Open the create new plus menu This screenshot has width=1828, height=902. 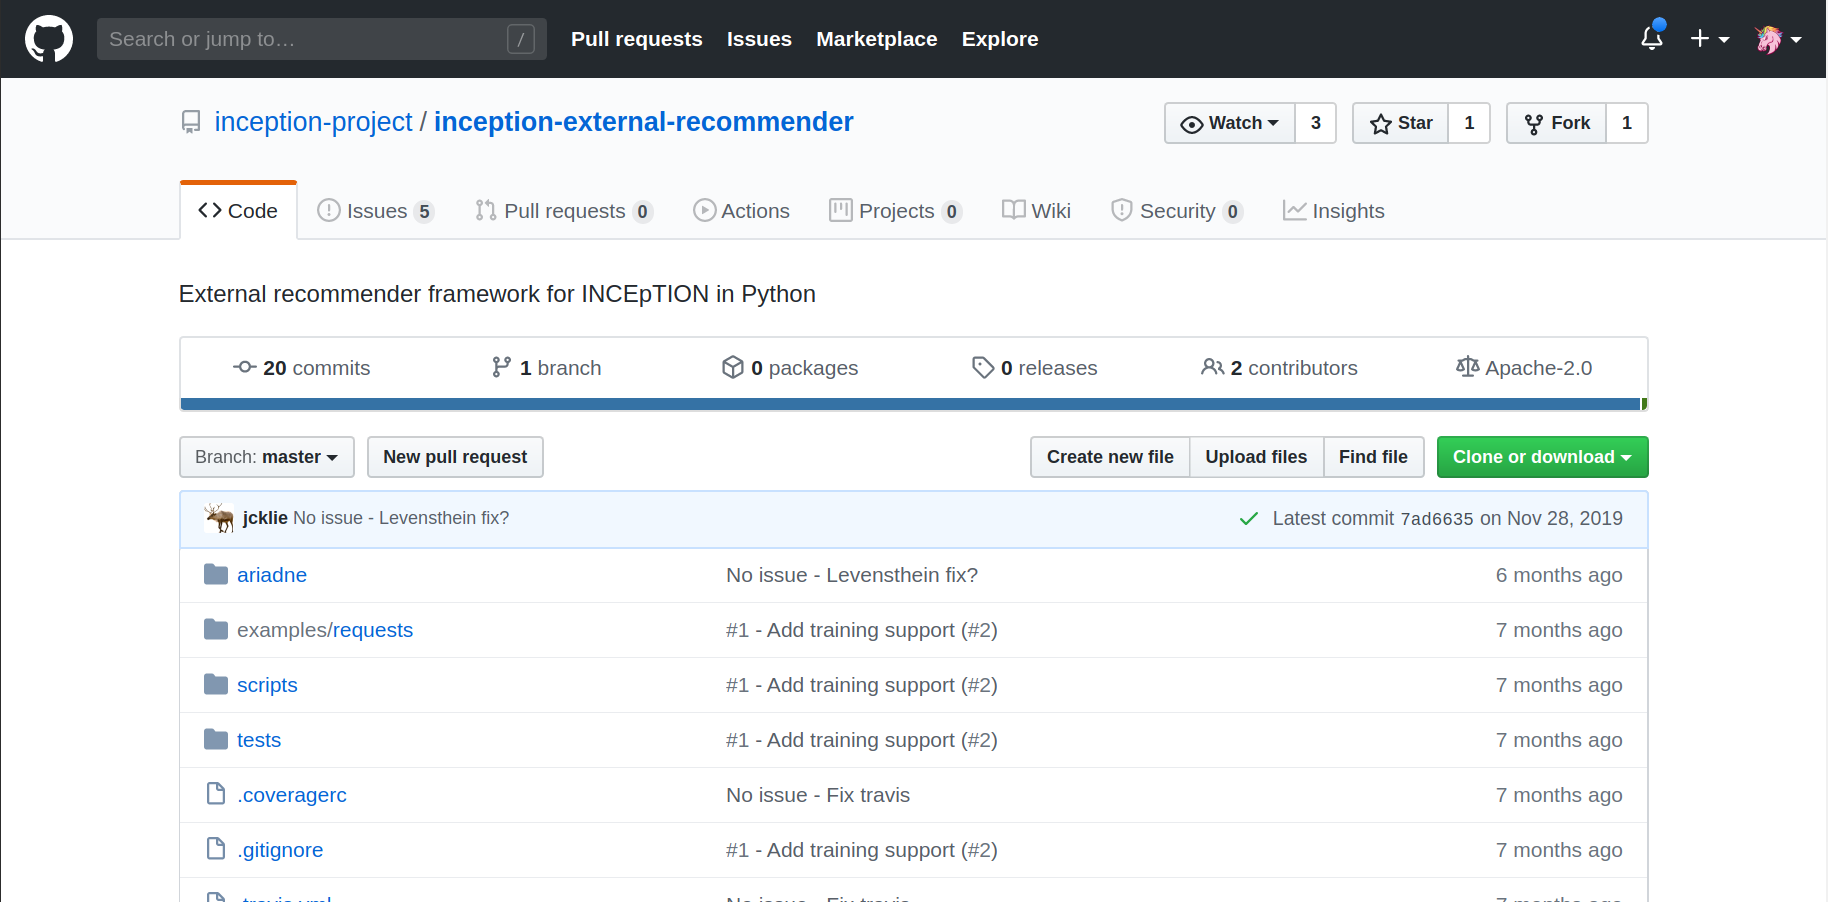1710,39
